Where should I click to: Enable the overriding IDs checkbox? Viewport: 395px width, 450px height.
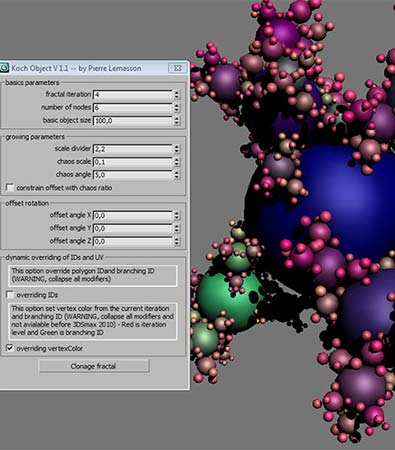[10, 295]
